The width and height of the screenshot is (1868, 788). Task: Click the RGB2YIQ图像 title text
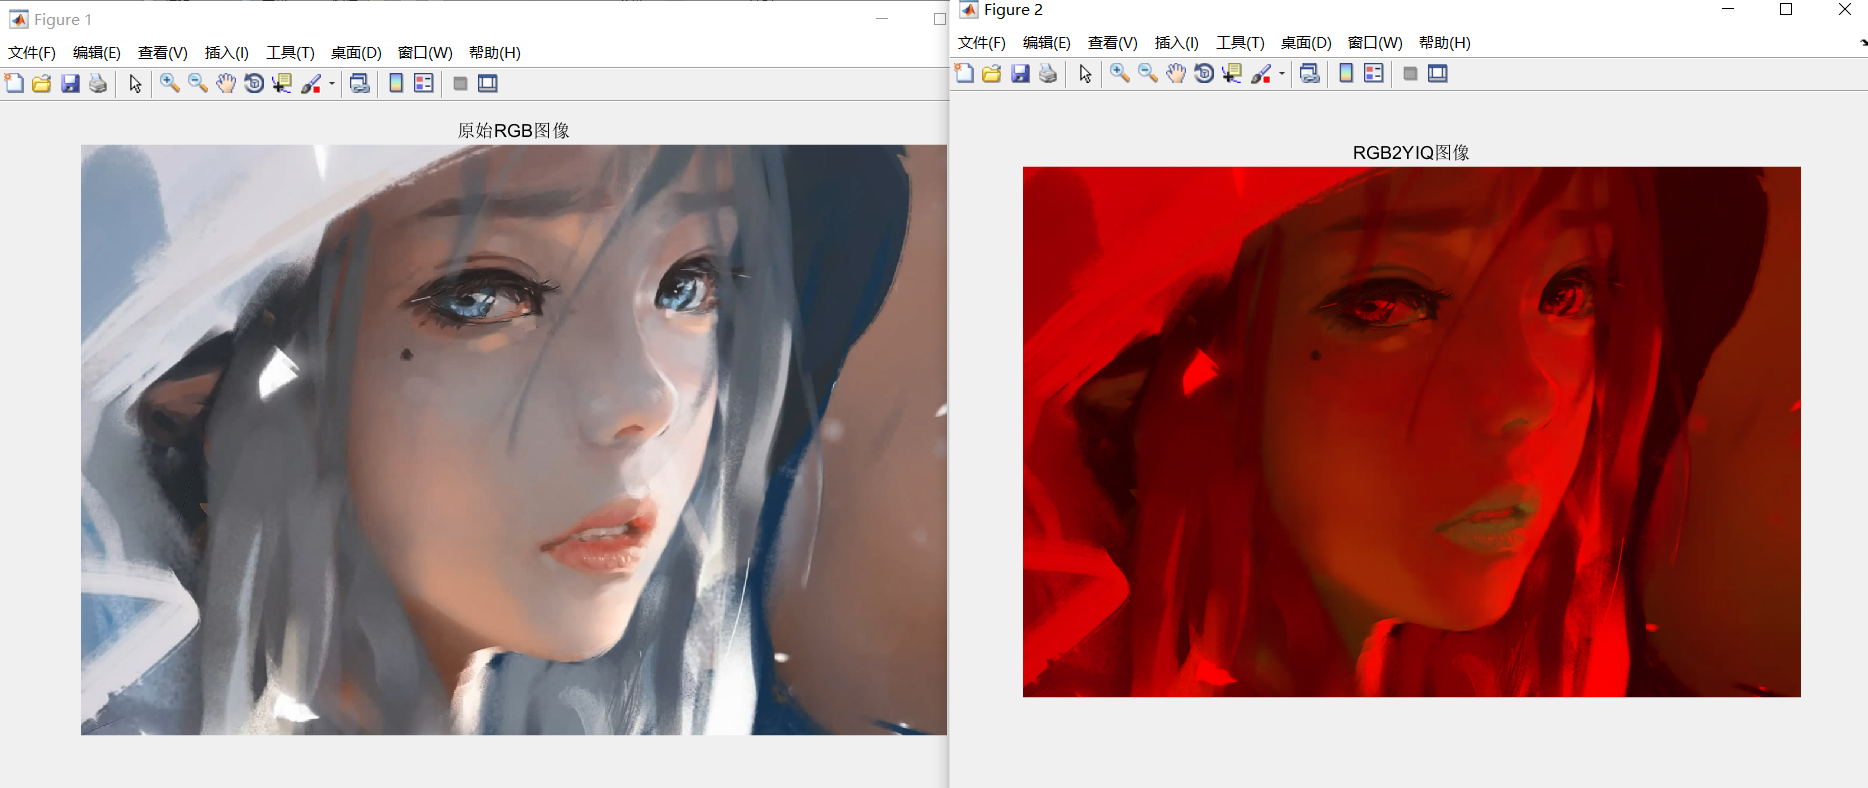point(1411,153)
